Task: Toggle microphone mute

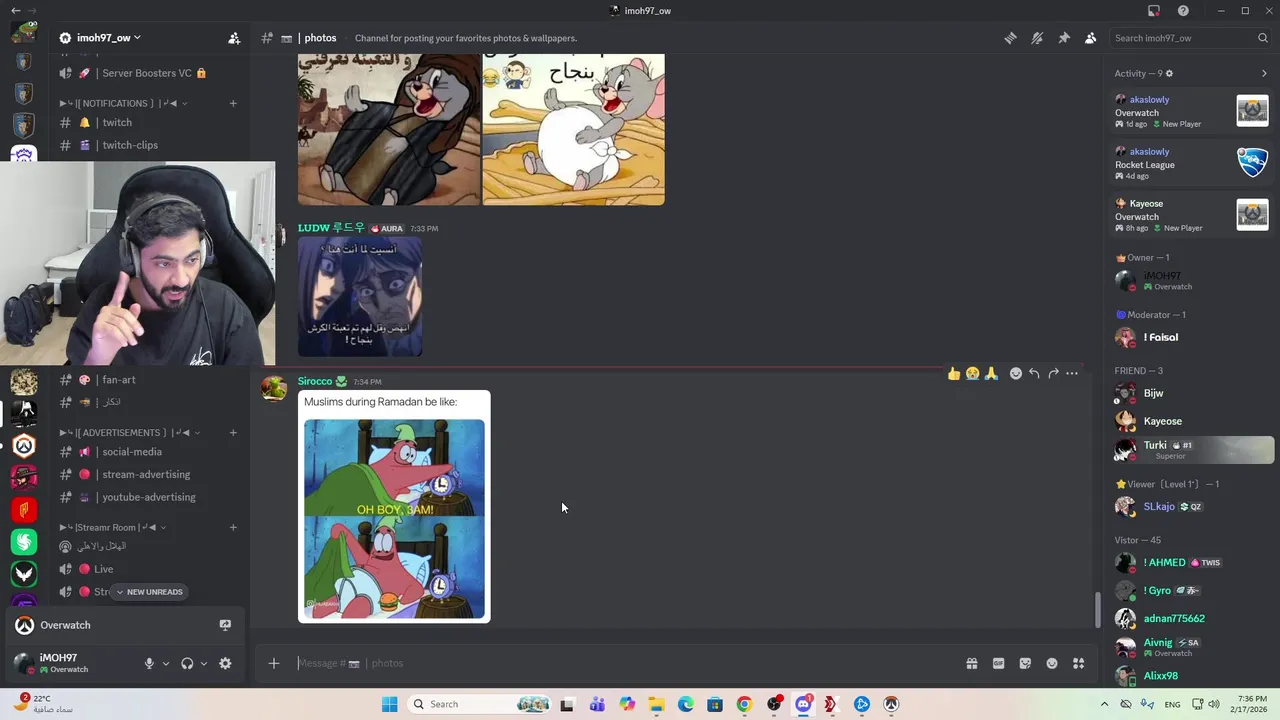Action: [x=149, y=663]
